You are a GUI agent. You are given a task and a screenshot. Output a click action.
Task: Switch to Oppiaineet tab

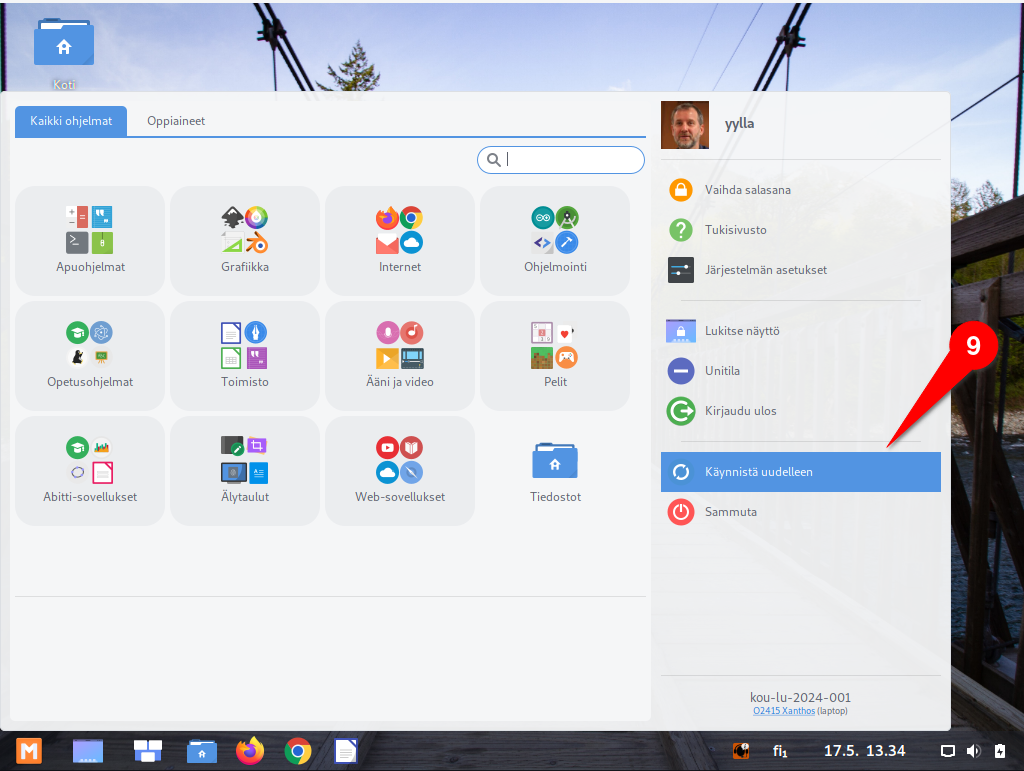[176, 121]
